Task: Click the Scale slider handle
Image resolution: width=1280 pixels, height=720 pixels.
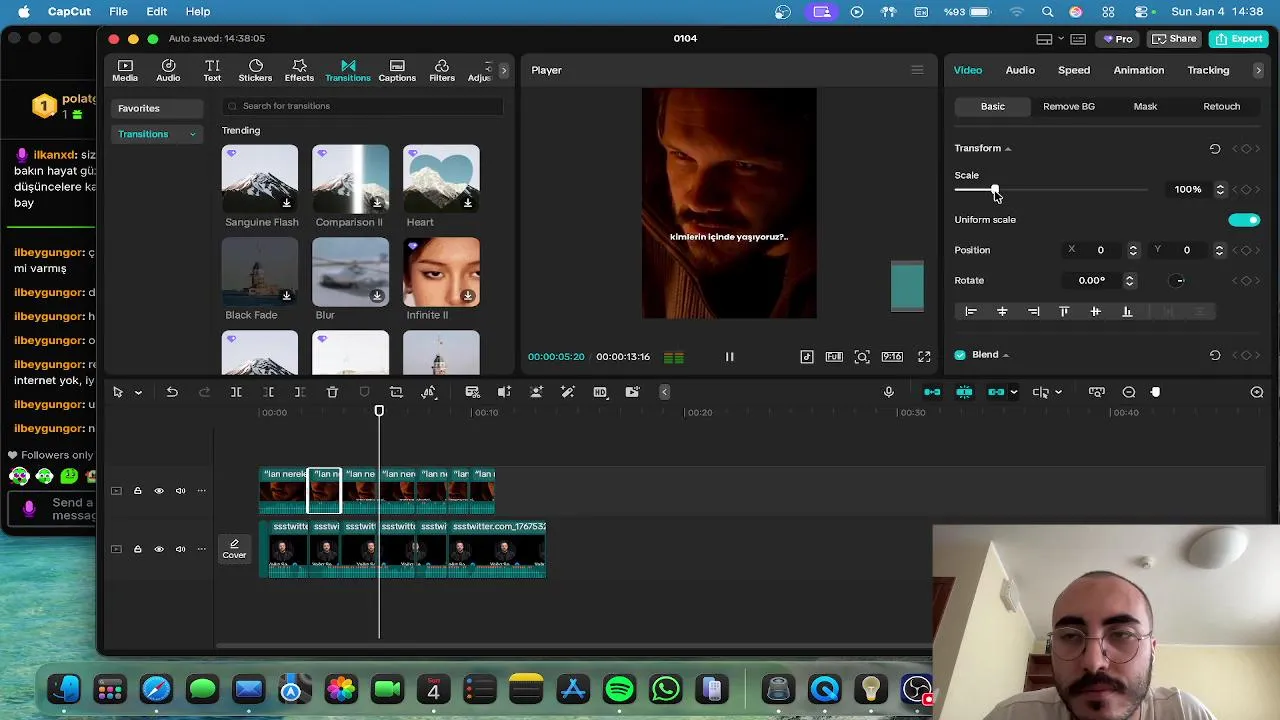Action: click(x=994, y=189)
